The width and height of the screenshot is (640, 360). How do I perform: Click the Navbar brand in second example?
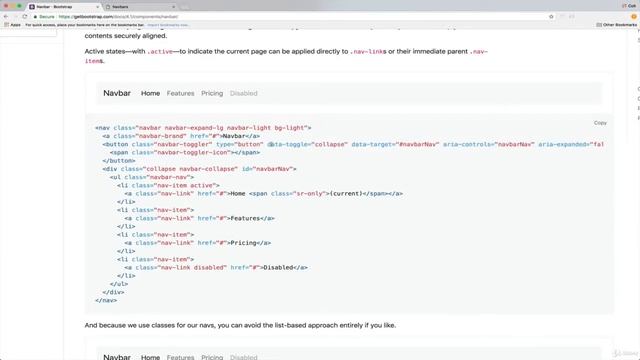pos(117,357)
